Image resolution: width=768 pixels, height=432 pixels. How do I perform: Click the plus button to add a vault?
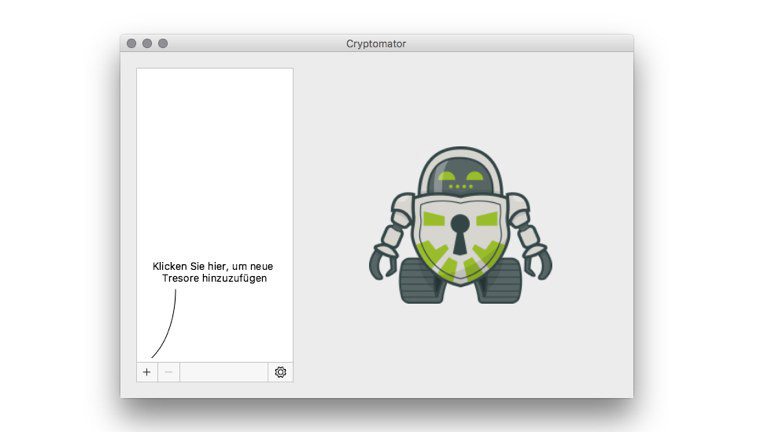coord(147,372)
